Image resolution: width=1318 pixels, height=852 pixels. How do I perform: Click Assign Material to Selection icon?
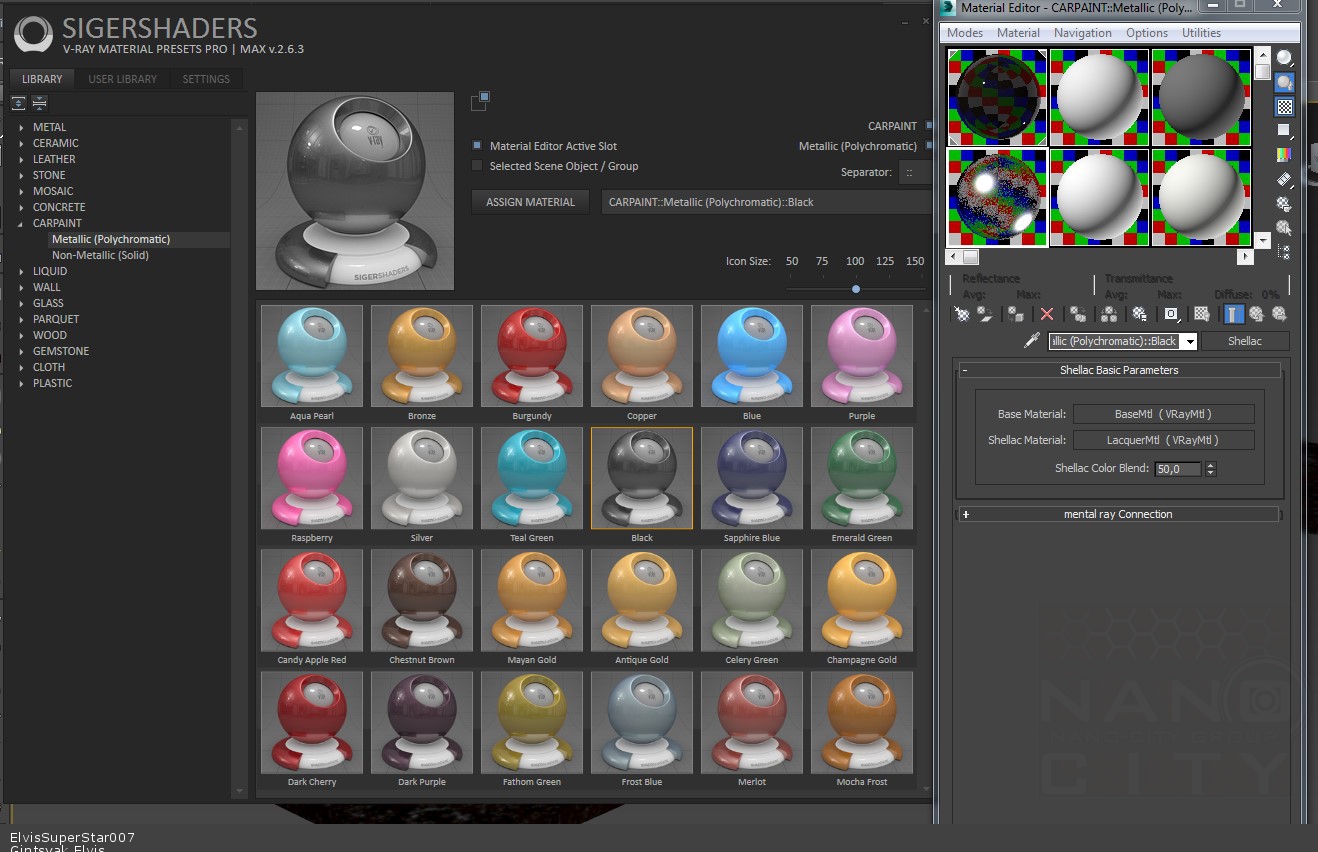1016,314
